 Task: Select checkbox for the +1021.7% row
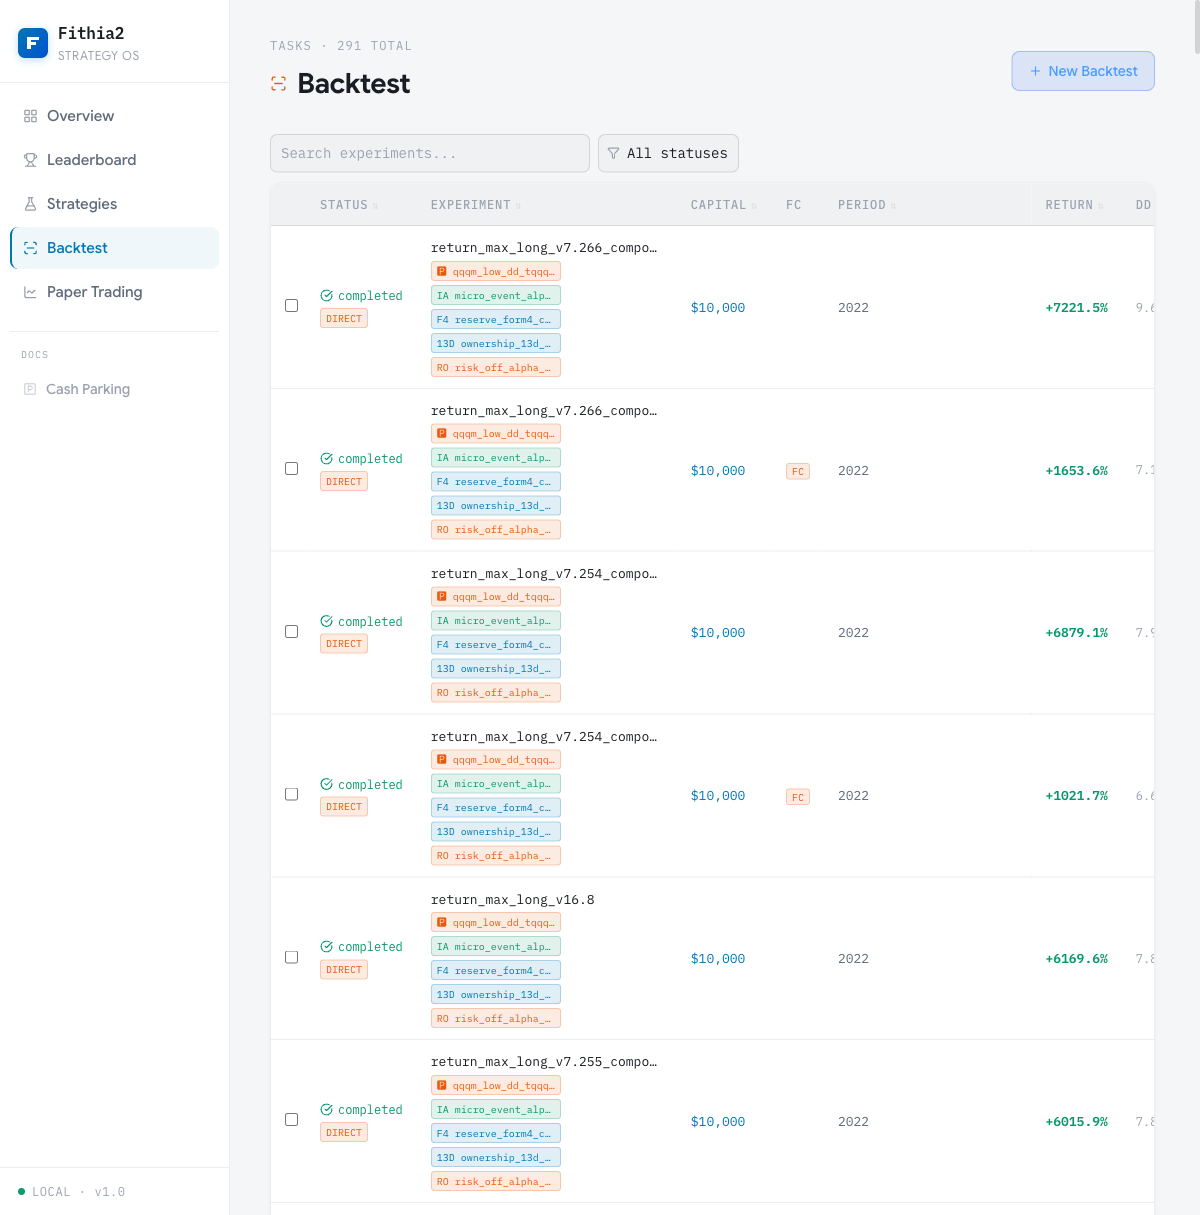(x=292, y=795)
